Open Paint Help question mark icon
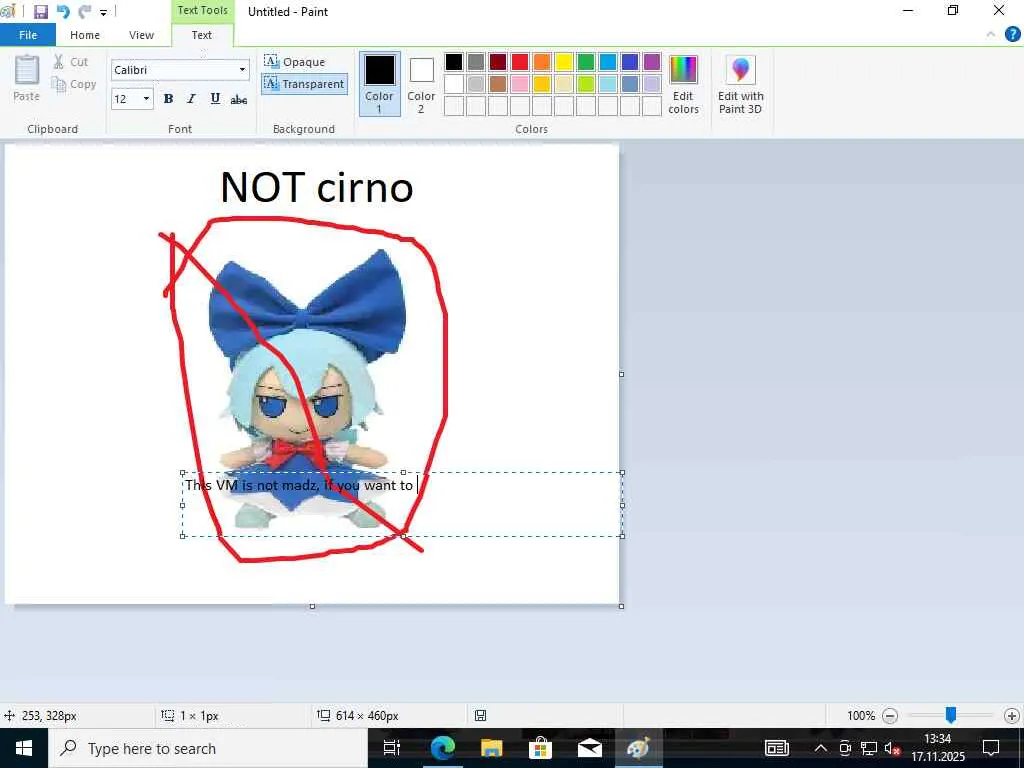Image resolution: width=1024 pixels, height=768 pixels. click(1012, 34)
